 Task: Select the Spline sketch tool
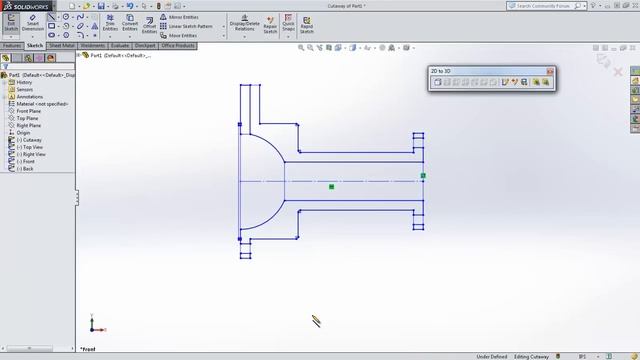click(x=80, y=17)
